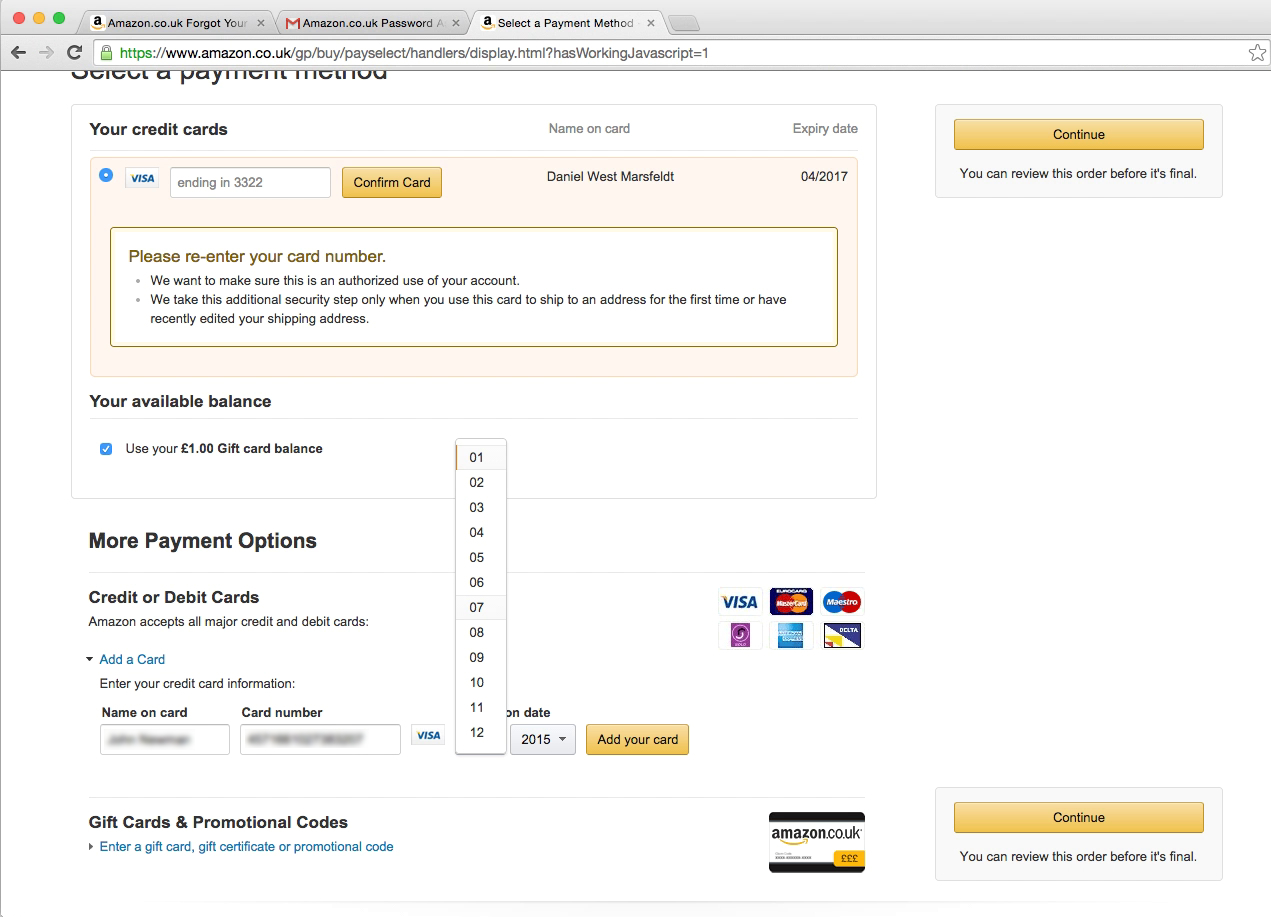Click the Delta card logo
Image resolution: width=1271 pixels, height=917 pixels.
coord(841,635)
